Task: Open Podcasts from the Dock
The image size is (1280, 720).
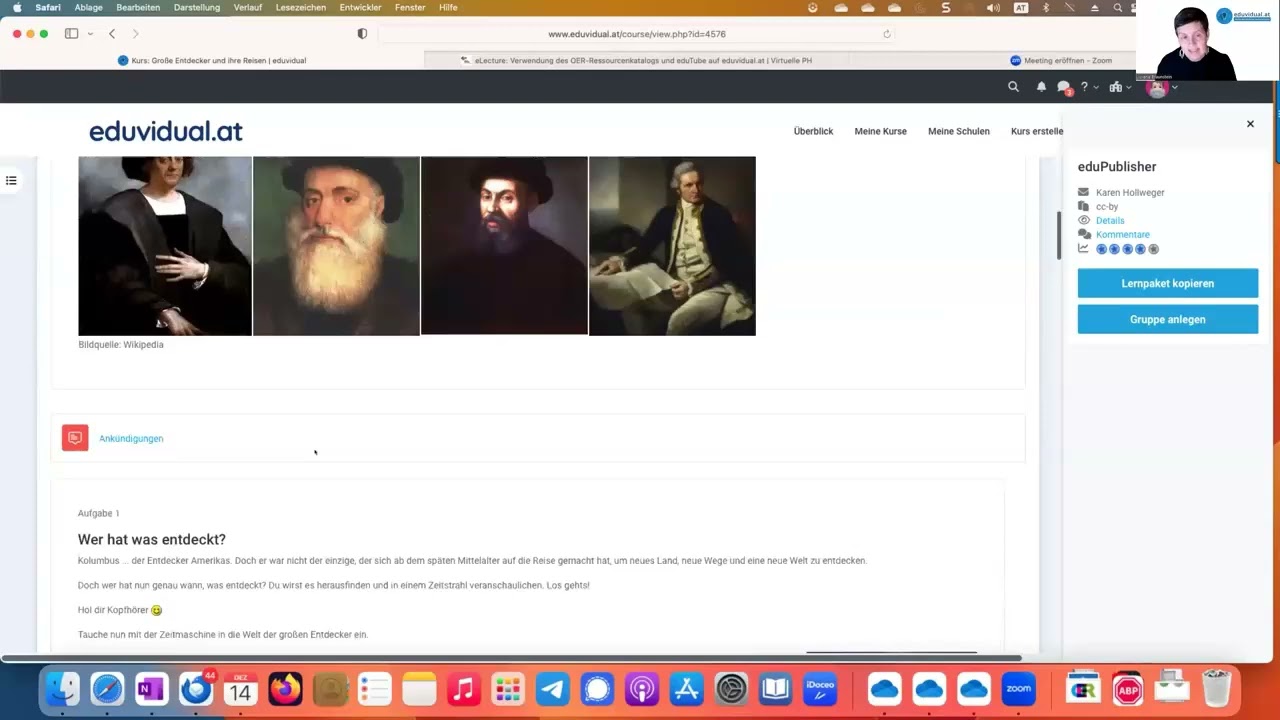Action: point(642,689)
